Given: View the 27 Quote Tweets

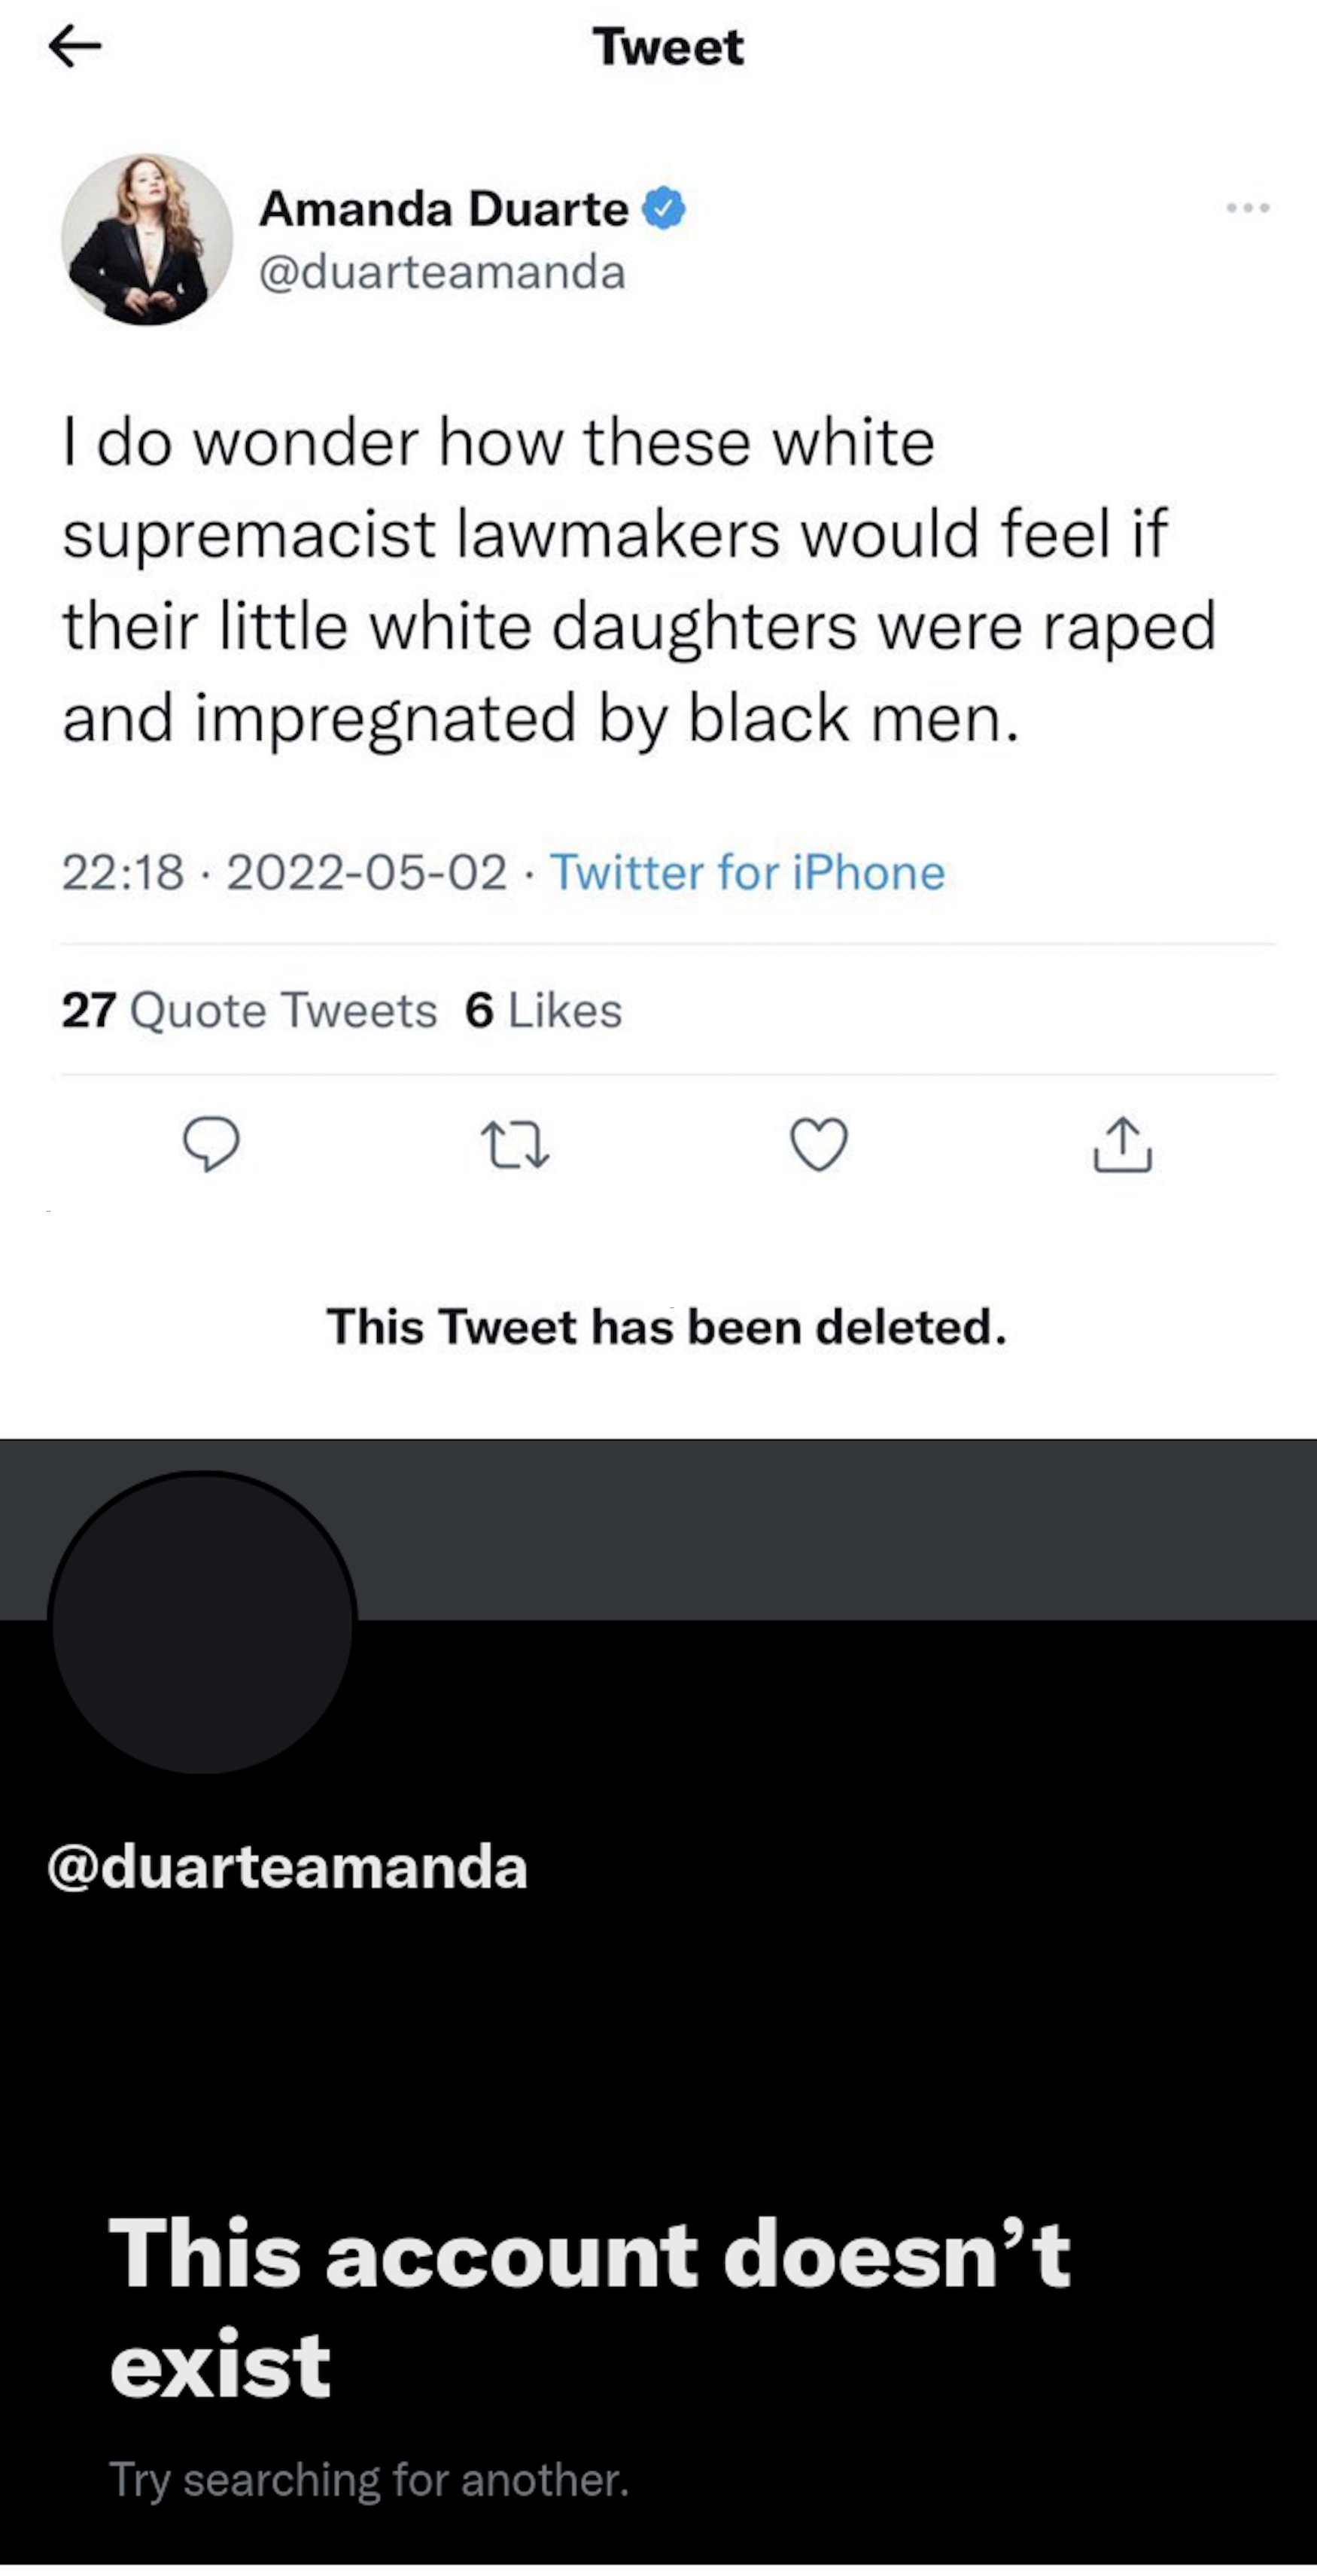Looking at the screenshot, I should click(249, 1010).
